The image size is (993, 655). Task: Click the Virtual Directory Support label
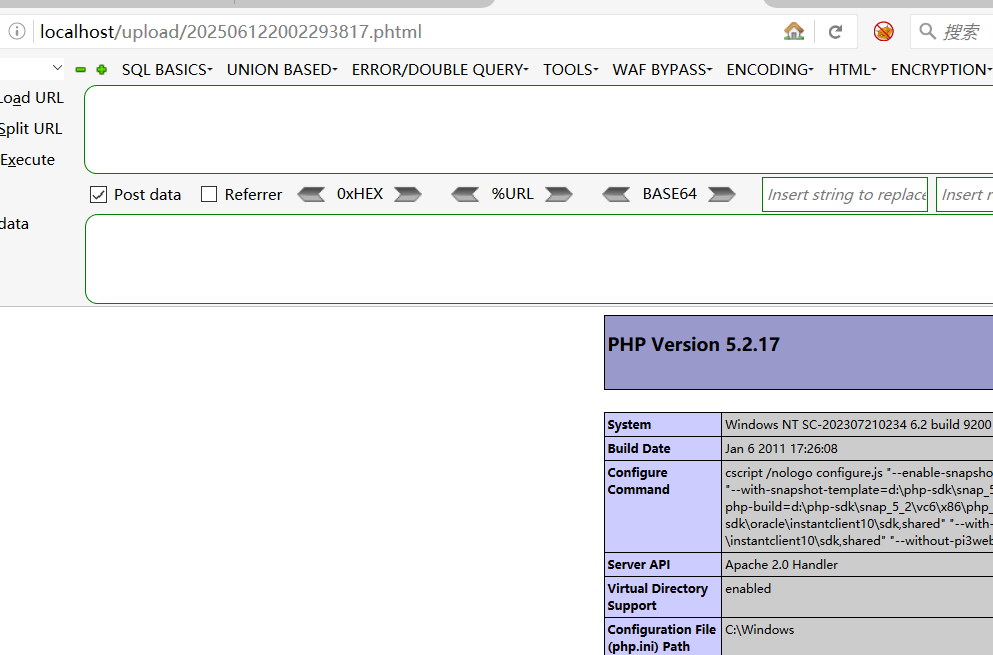tap(657, 597)
